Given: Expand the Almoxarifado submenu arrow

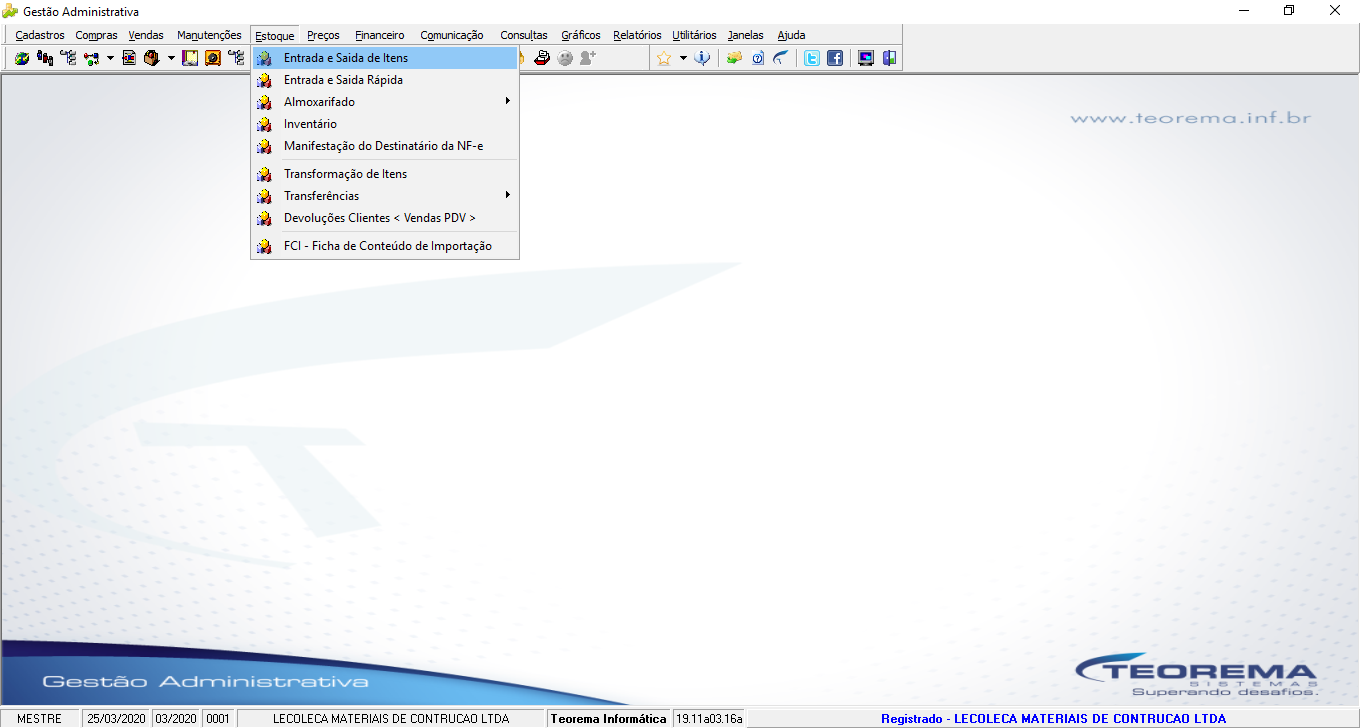Looking at the screenshot, I should tap(508, 102).
